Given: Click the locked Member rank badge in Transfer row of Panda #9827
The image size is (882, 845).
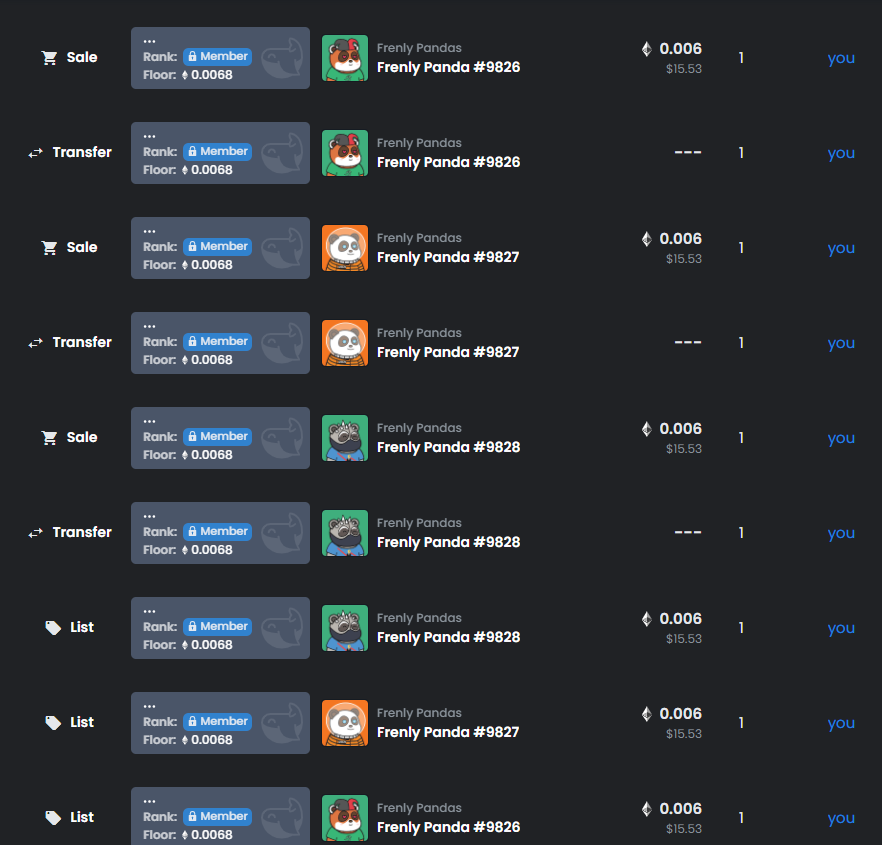Looking at the screenshot, I should point(217,342).
